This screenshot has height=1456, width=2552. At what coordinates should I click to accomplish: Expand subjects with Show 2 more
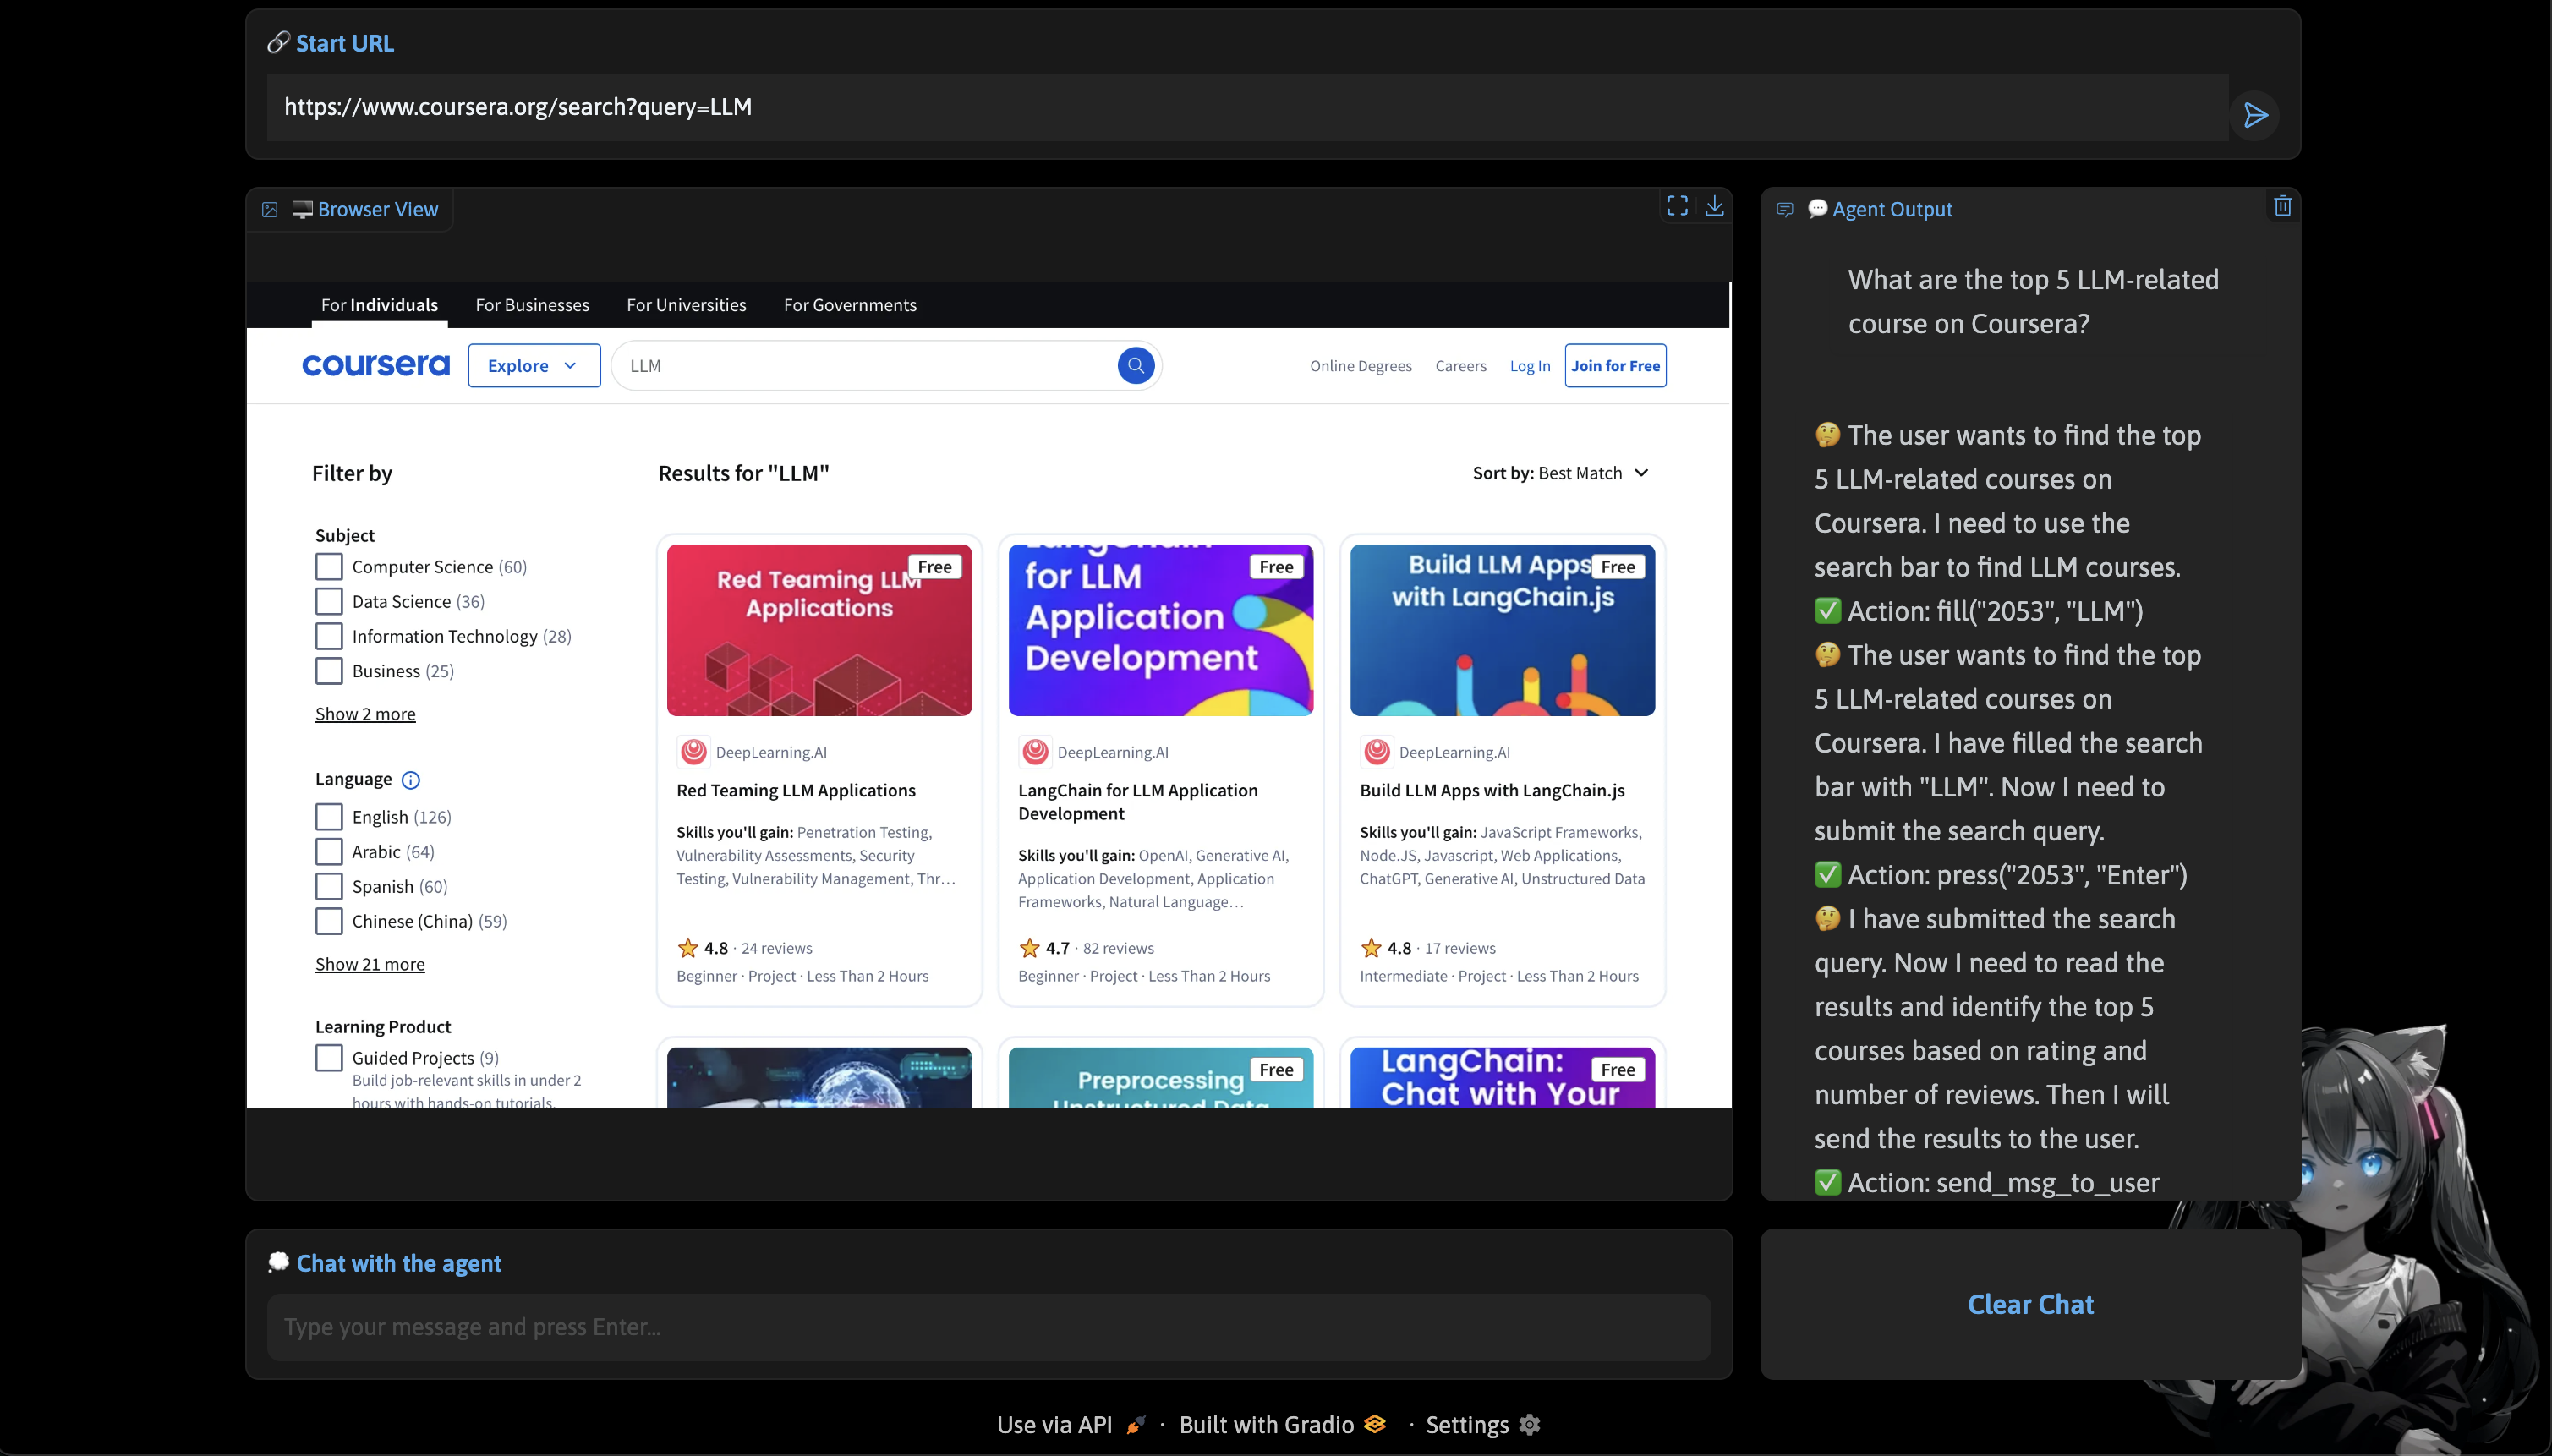pyautogui.click(x=365, y=714)
